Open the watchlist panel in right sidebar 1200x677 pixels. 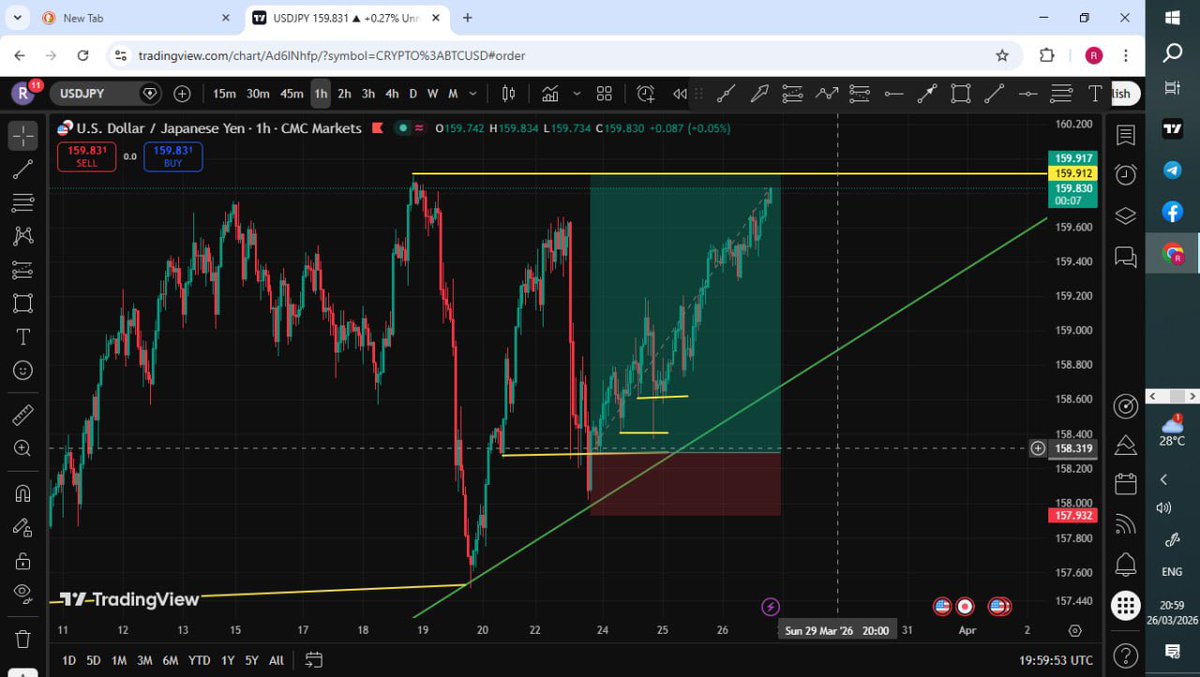[1125, 135]
